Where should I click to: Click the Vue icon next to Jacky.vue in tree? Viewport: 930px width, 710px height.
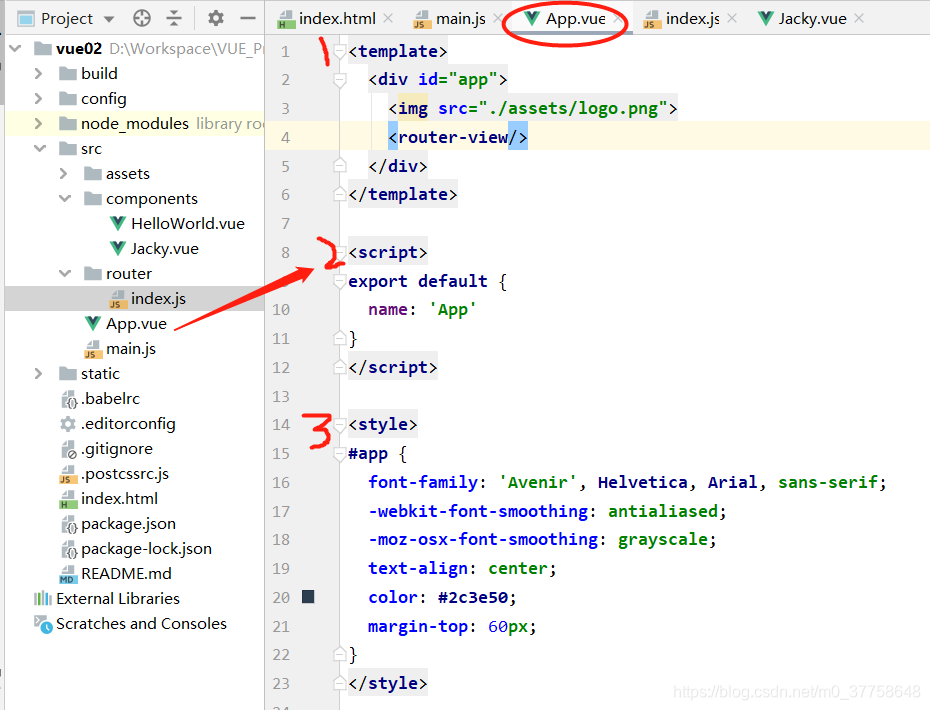point(117,248)
